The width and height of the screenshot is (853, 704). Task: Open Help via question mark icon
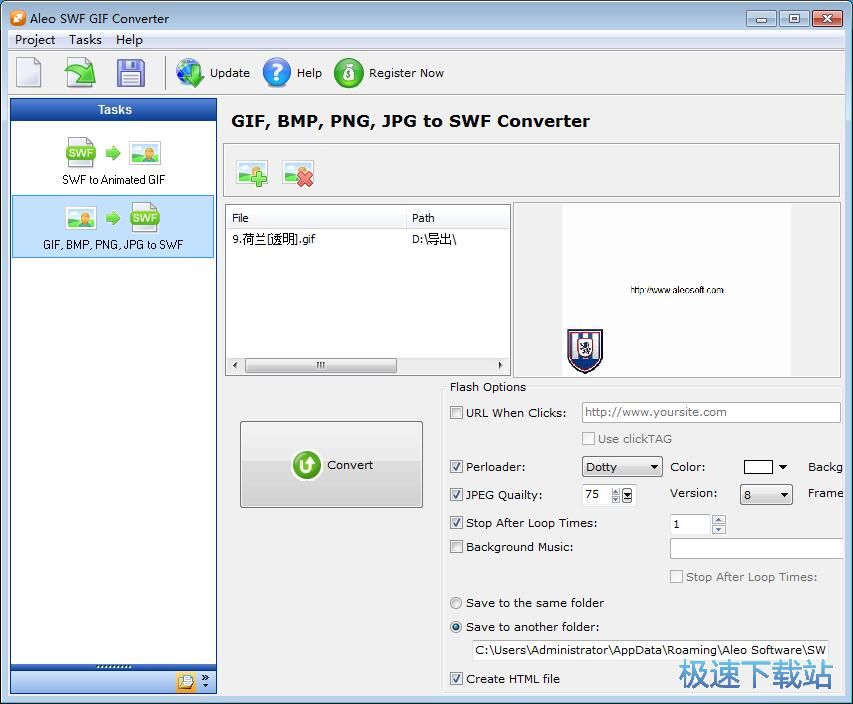[276, 72]
